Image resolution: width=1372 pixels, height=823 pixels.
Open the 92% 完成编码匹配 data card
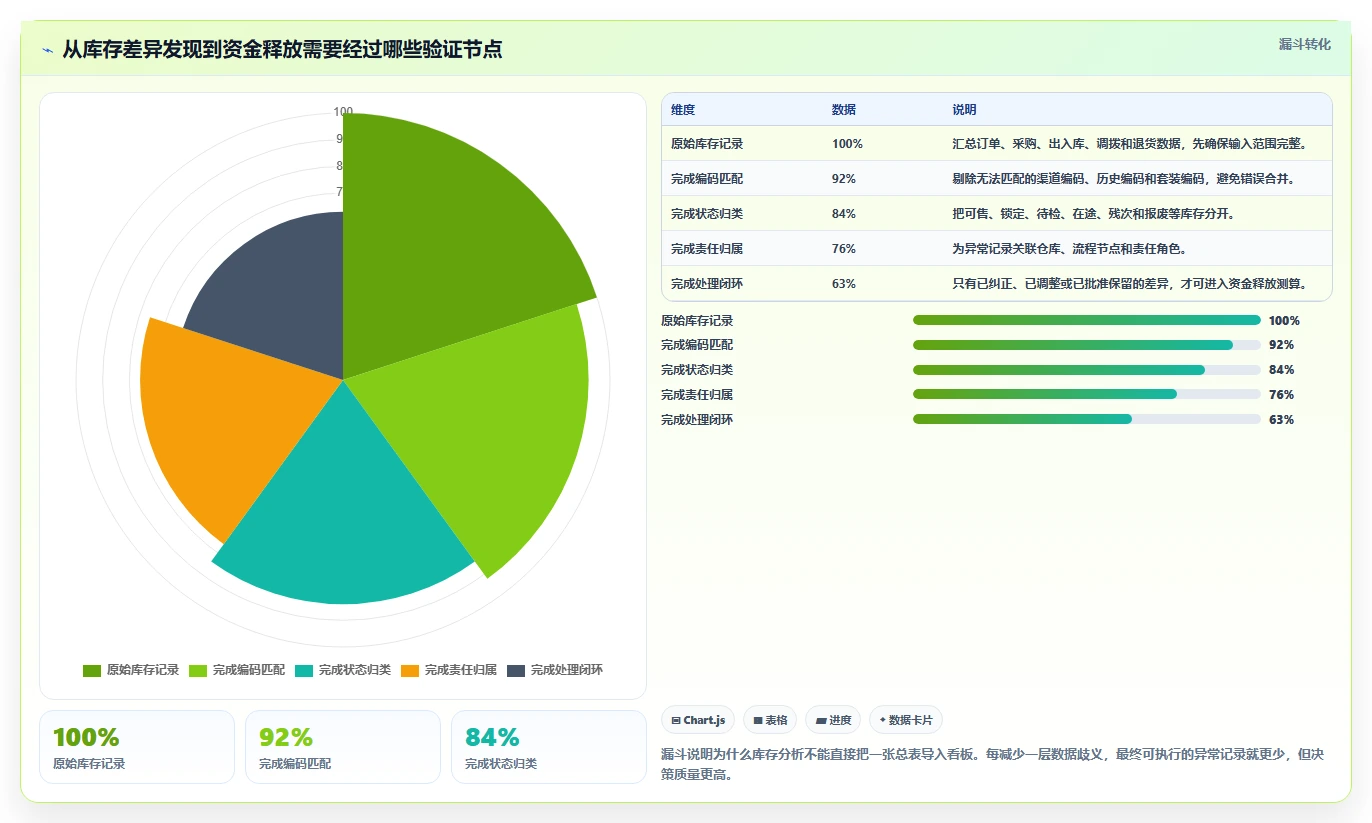(x=343, y=747)
